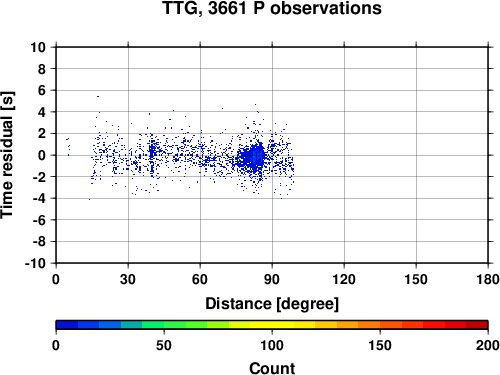Click the 50 tick label under colorbar
Screen dimensions: 500x375
tap(164, 345)
